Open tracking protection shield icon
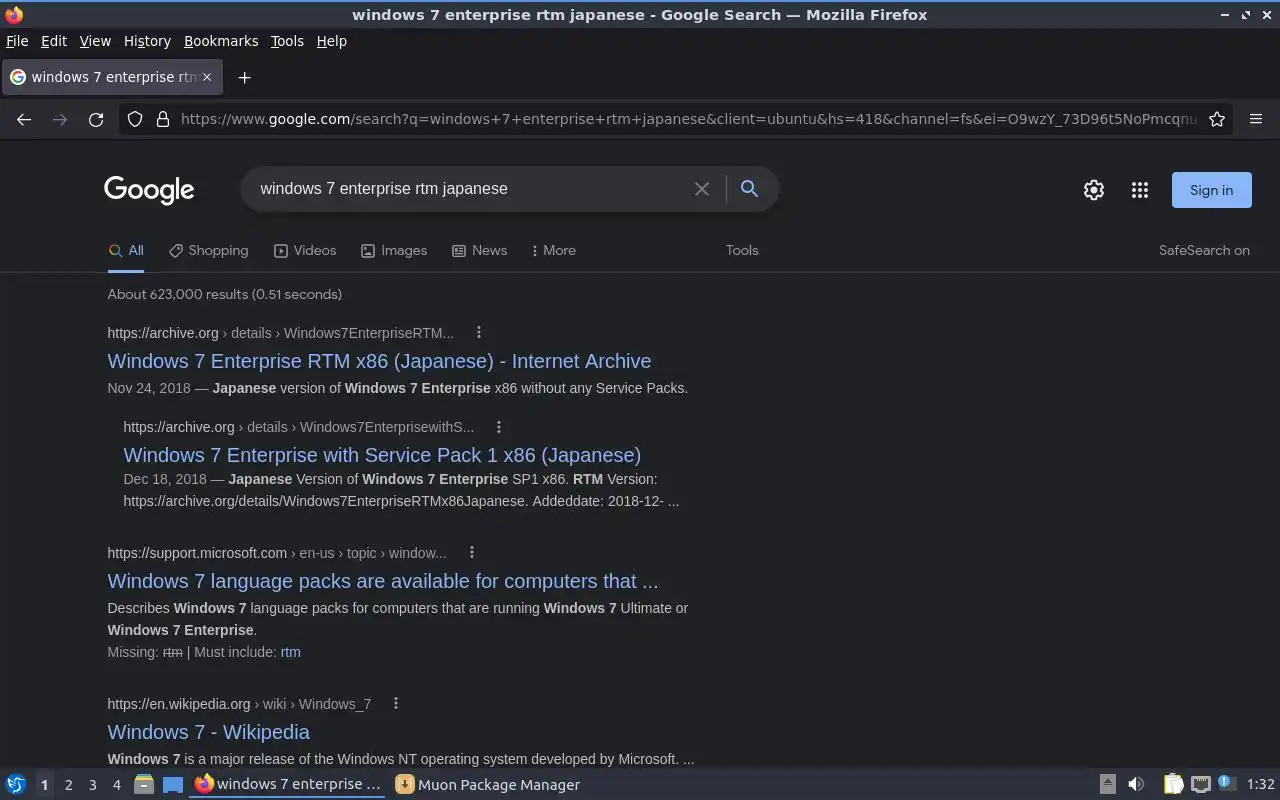 pos(135,119)
